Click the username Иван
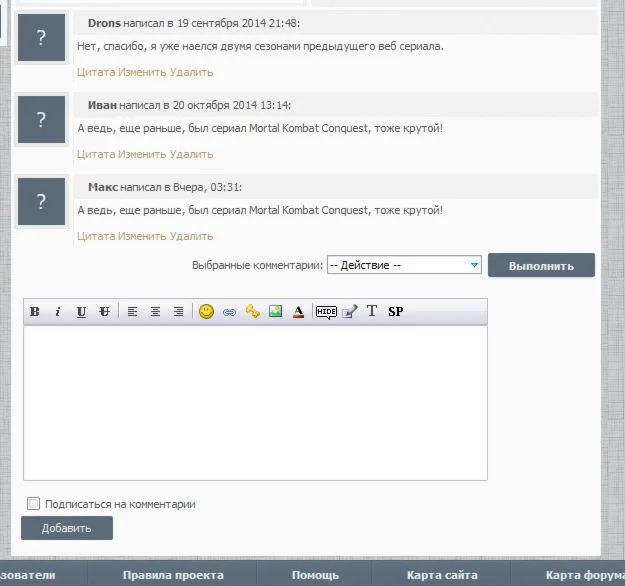This screenshot has width=625, height=586. coord(102,105)
